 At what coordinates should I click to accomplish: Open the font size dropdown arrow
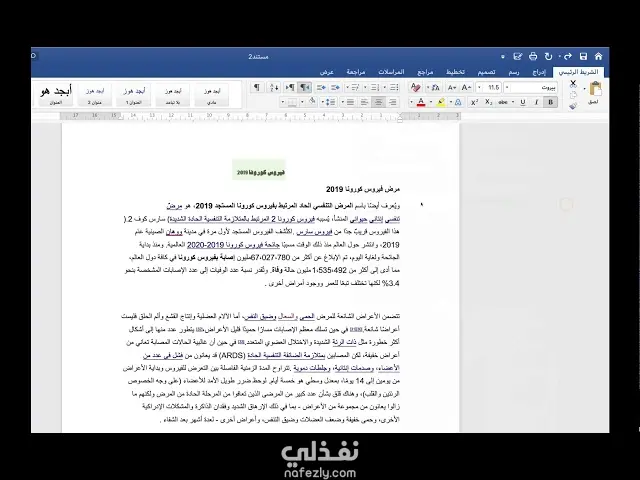(x=479, y=87)
